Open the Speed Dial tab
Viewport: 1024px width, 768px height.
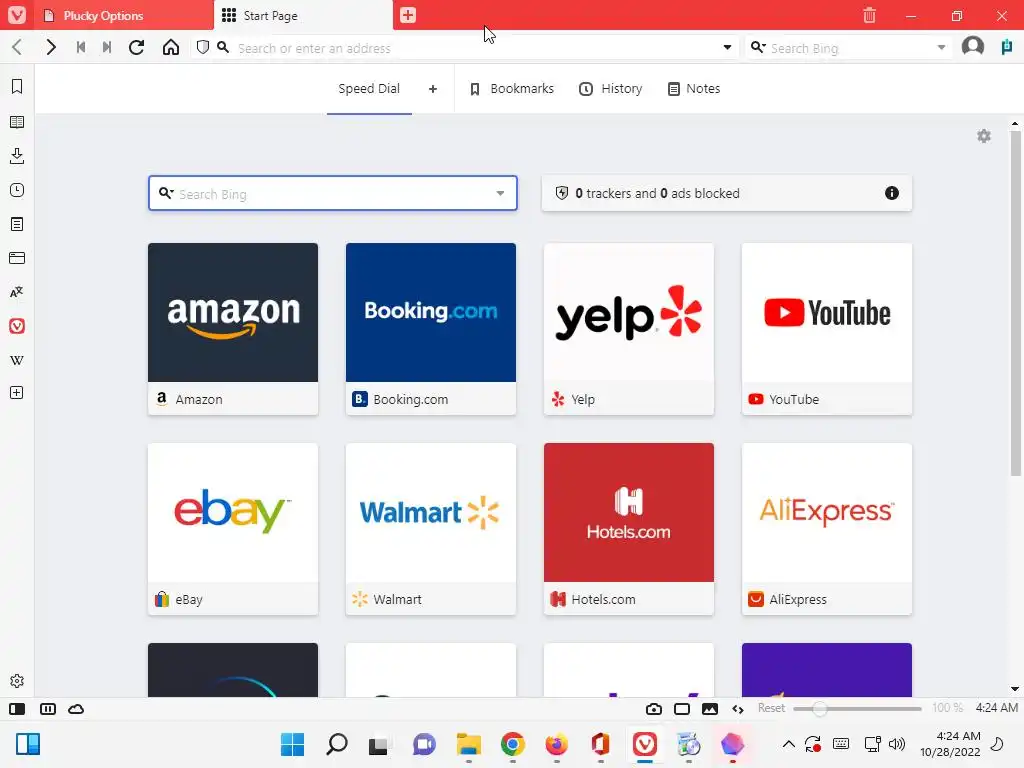pyautogui.click(x=369, y=89)
